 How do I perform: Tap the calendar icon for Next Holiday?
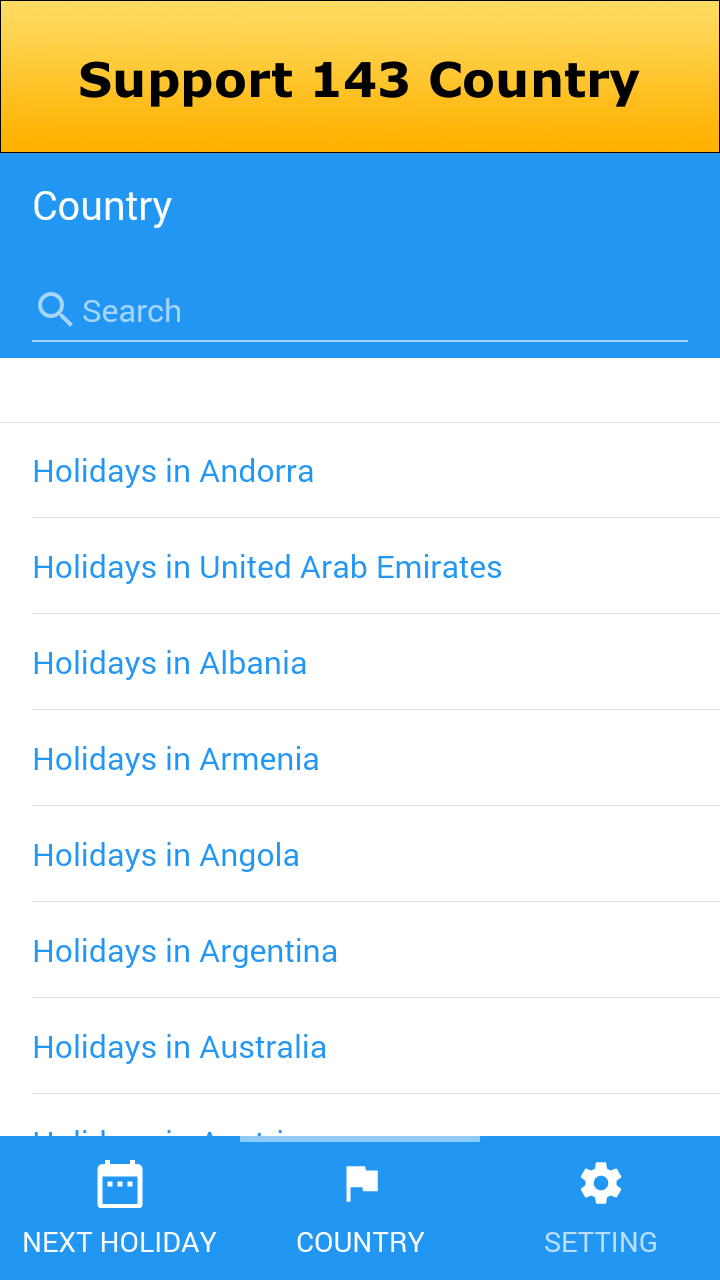120,1185
